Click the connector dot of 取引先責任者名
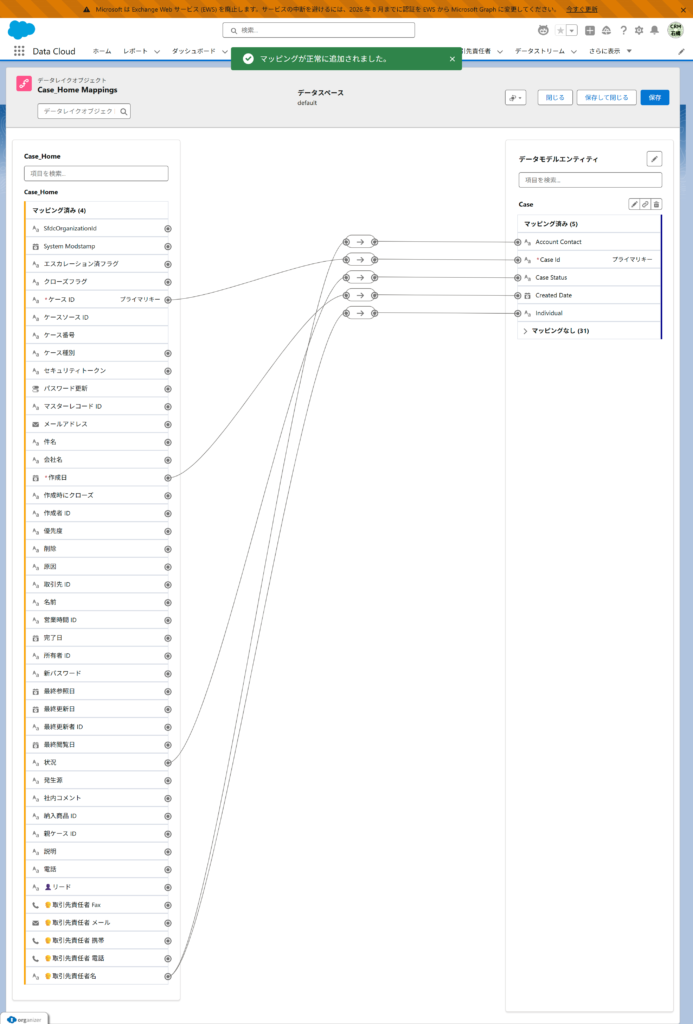 168,976
